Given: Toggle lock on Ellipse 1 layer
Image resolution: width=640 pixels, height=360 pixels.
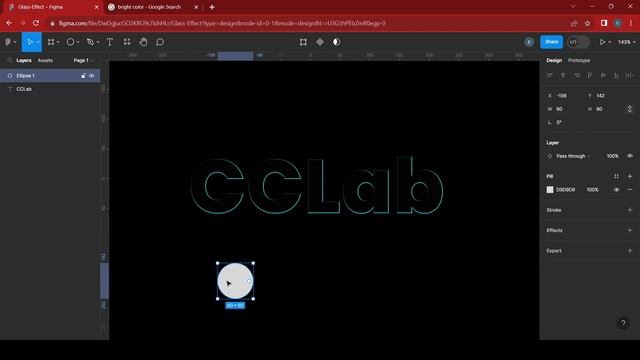Looking at the screenshot, I should (x=83, y=76).
